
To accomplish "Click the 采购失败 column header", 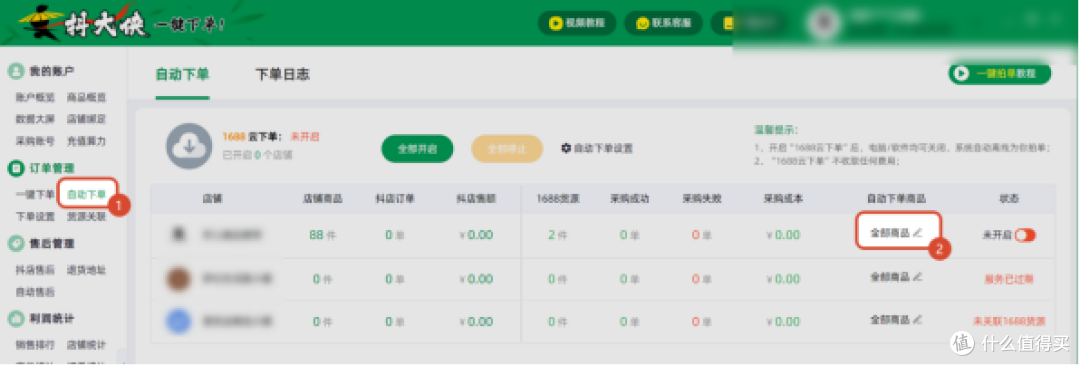I will (701, 199).
